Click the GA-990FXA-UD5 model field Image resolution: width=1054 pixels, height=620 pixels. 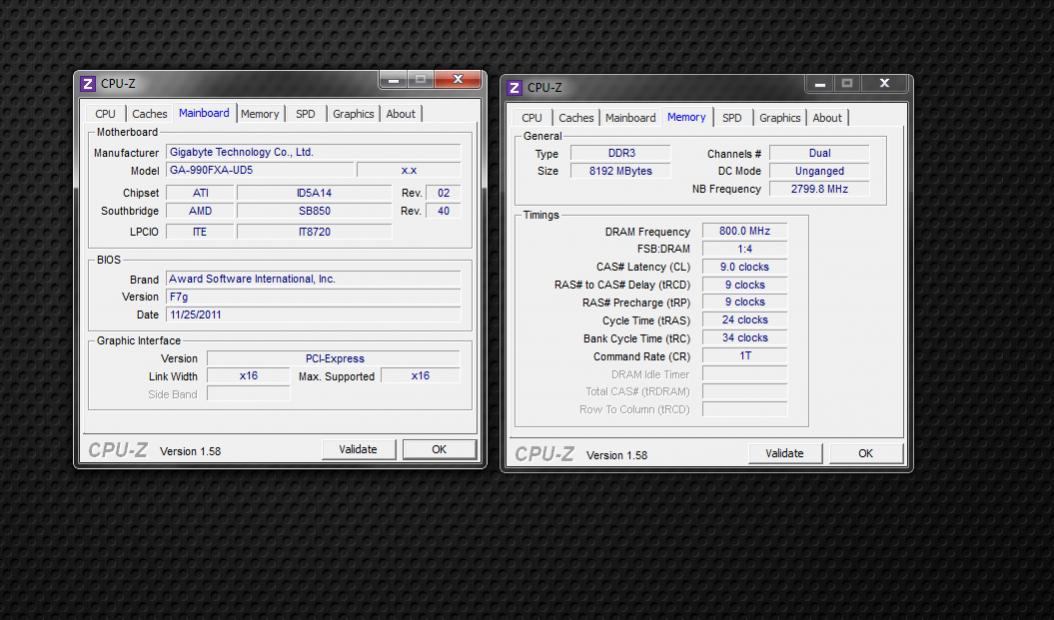tap(259, 170)
